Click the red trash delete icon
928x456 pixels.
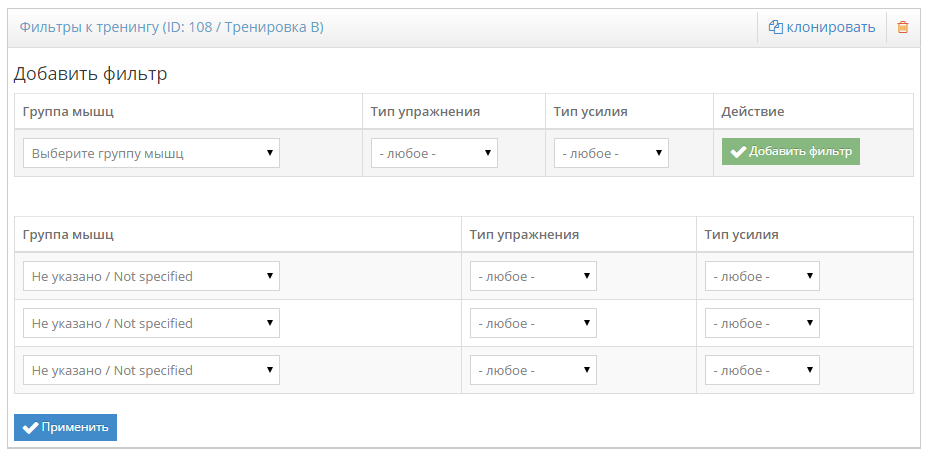click(903, 27)
